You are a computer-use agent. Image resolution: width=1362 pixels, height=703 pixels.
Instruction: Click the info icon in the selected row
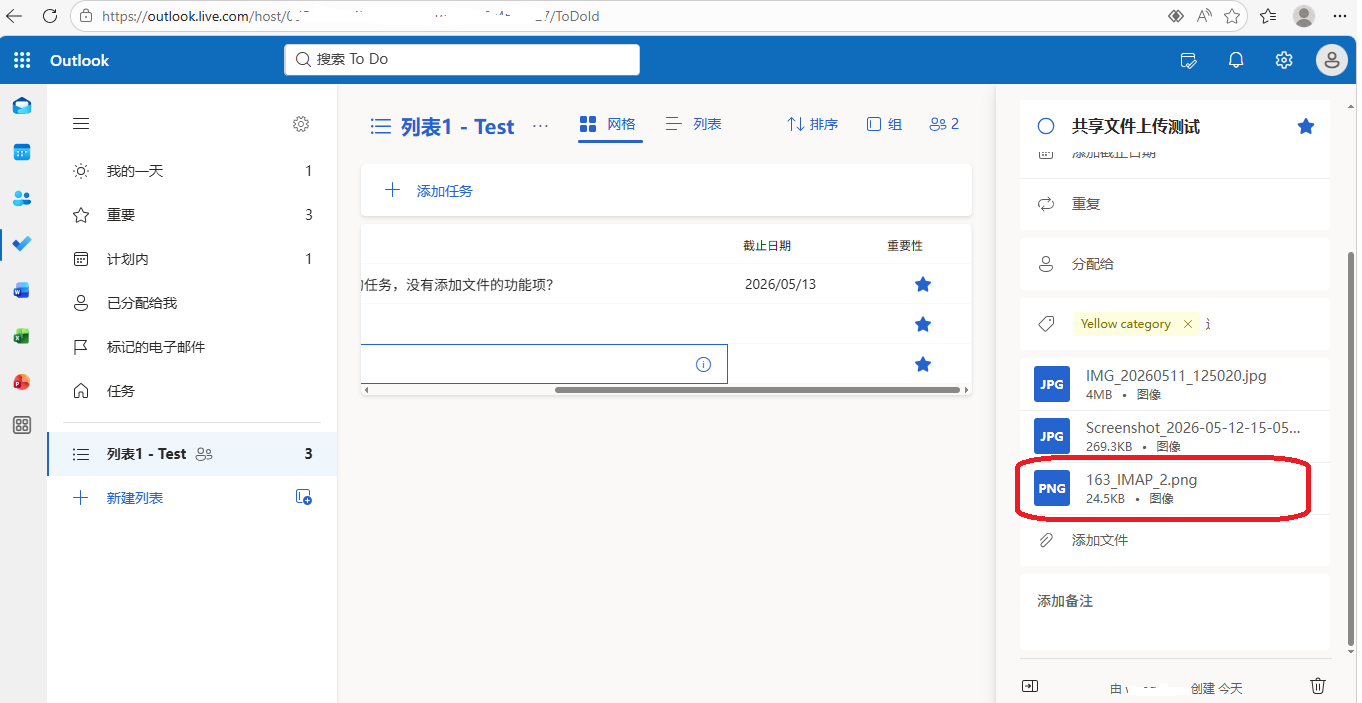click(703, 364)
